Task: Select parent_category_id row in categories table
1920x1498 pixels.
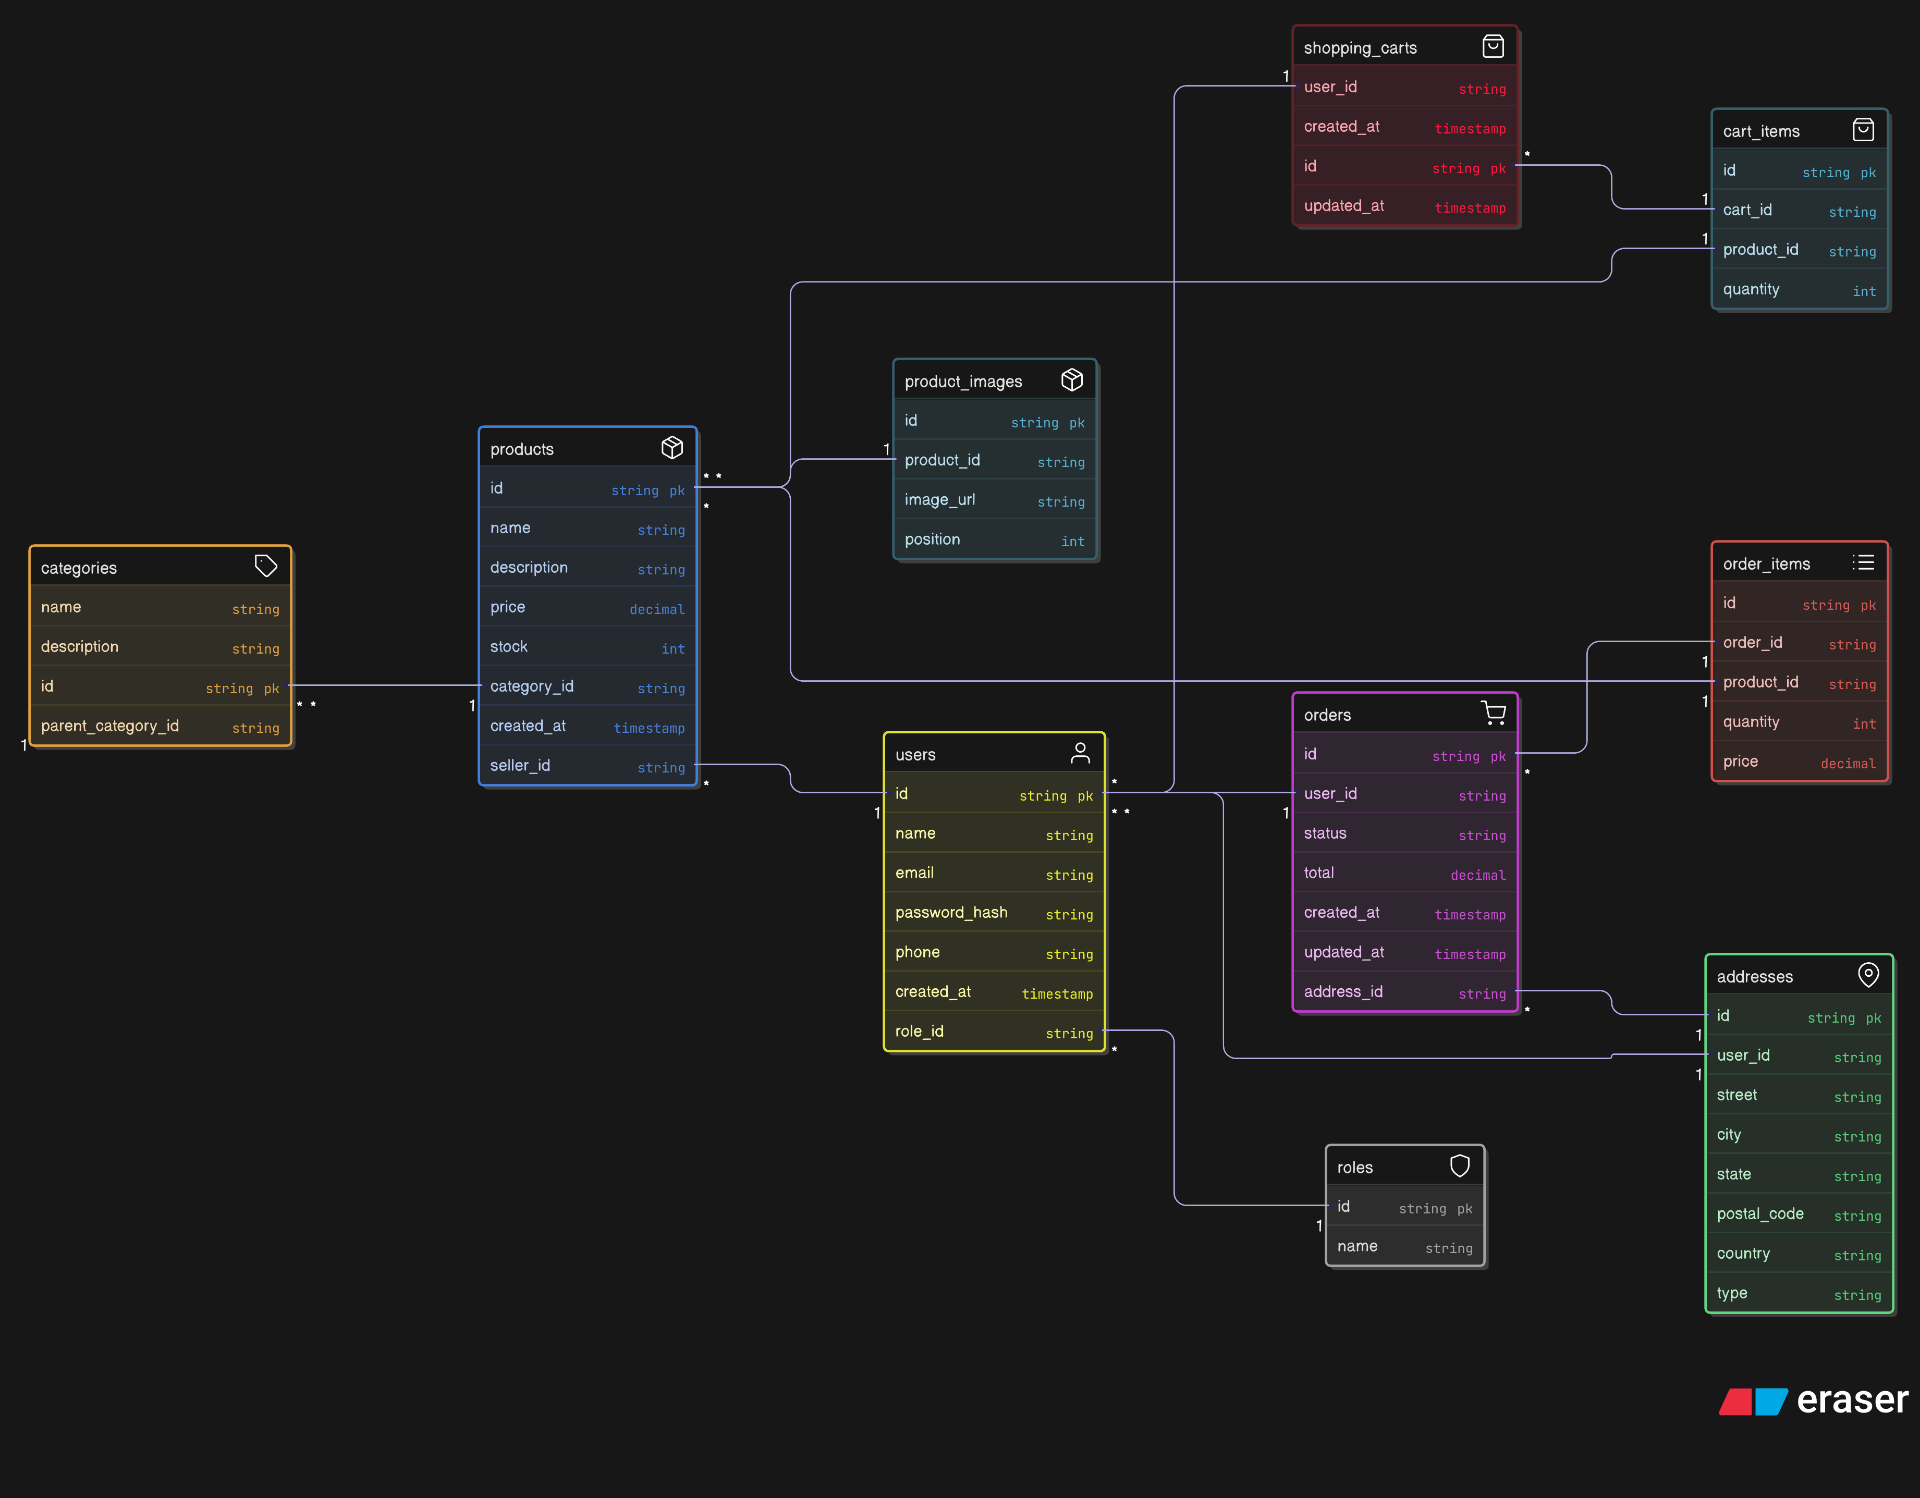Action: (x=160, y=726)
